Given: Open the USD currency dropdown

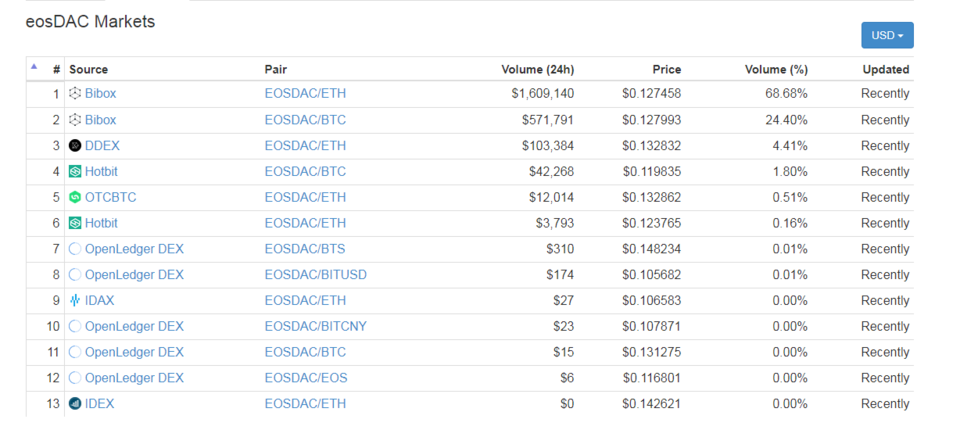Looking at the screenshot, I should [887, 36].
